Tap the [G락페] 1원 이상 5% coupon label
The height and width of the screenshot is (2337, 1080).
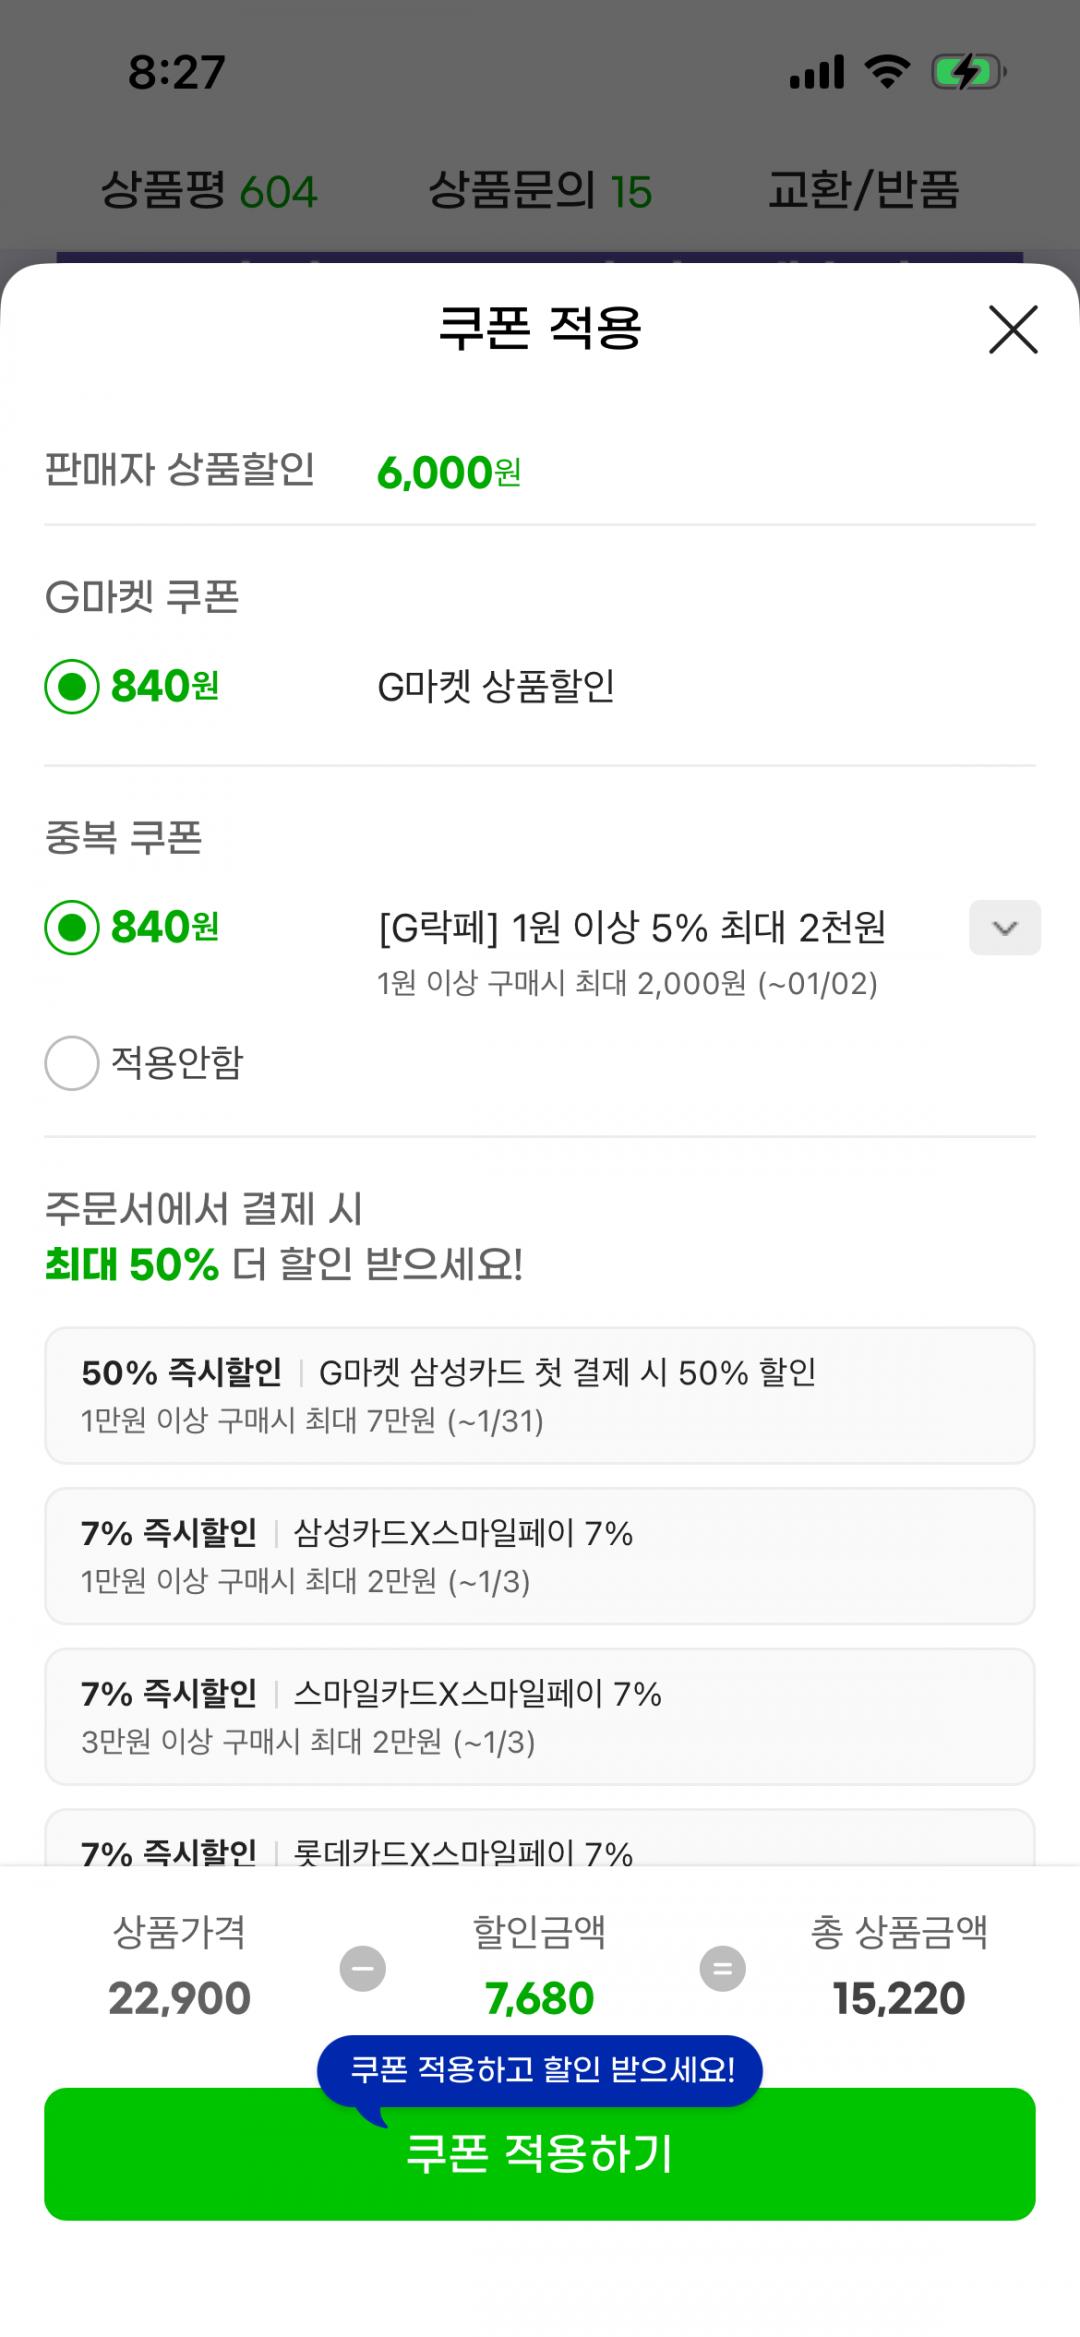click(632, 928)
